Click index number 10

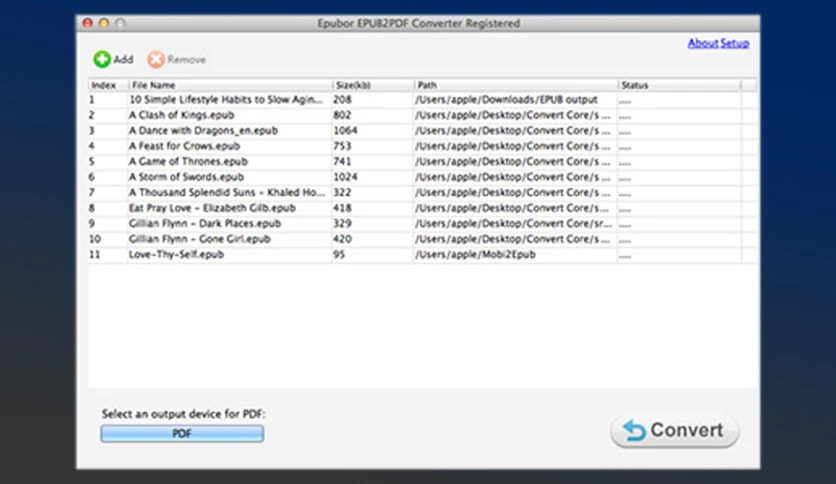tap(95, 239)
